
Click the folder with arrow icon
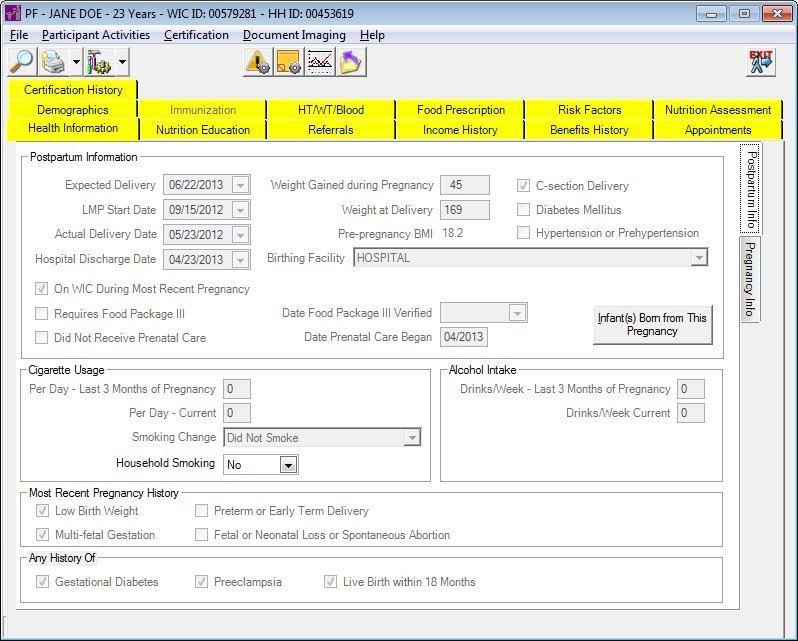[x=351, y=62]
